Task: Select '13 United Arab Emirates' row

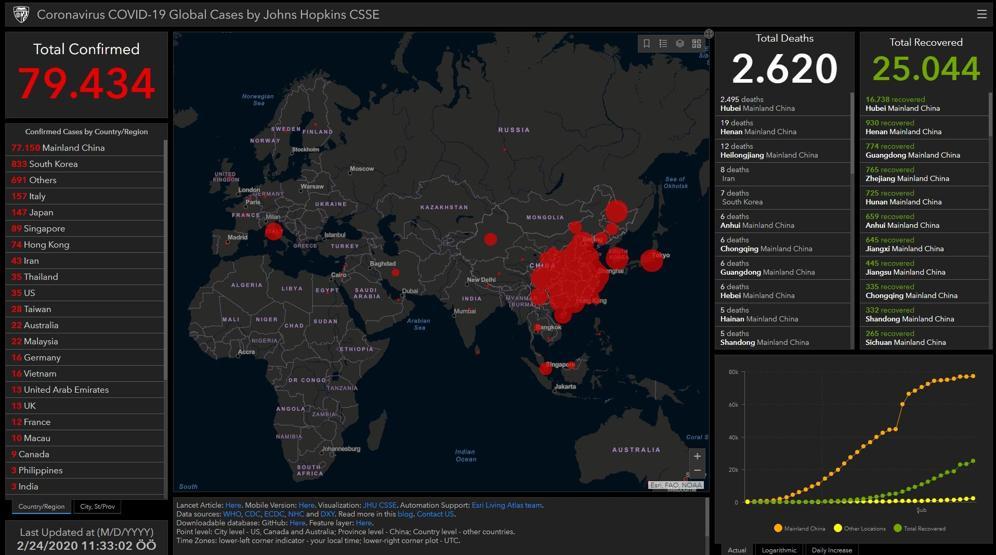Action: [85, 390]
